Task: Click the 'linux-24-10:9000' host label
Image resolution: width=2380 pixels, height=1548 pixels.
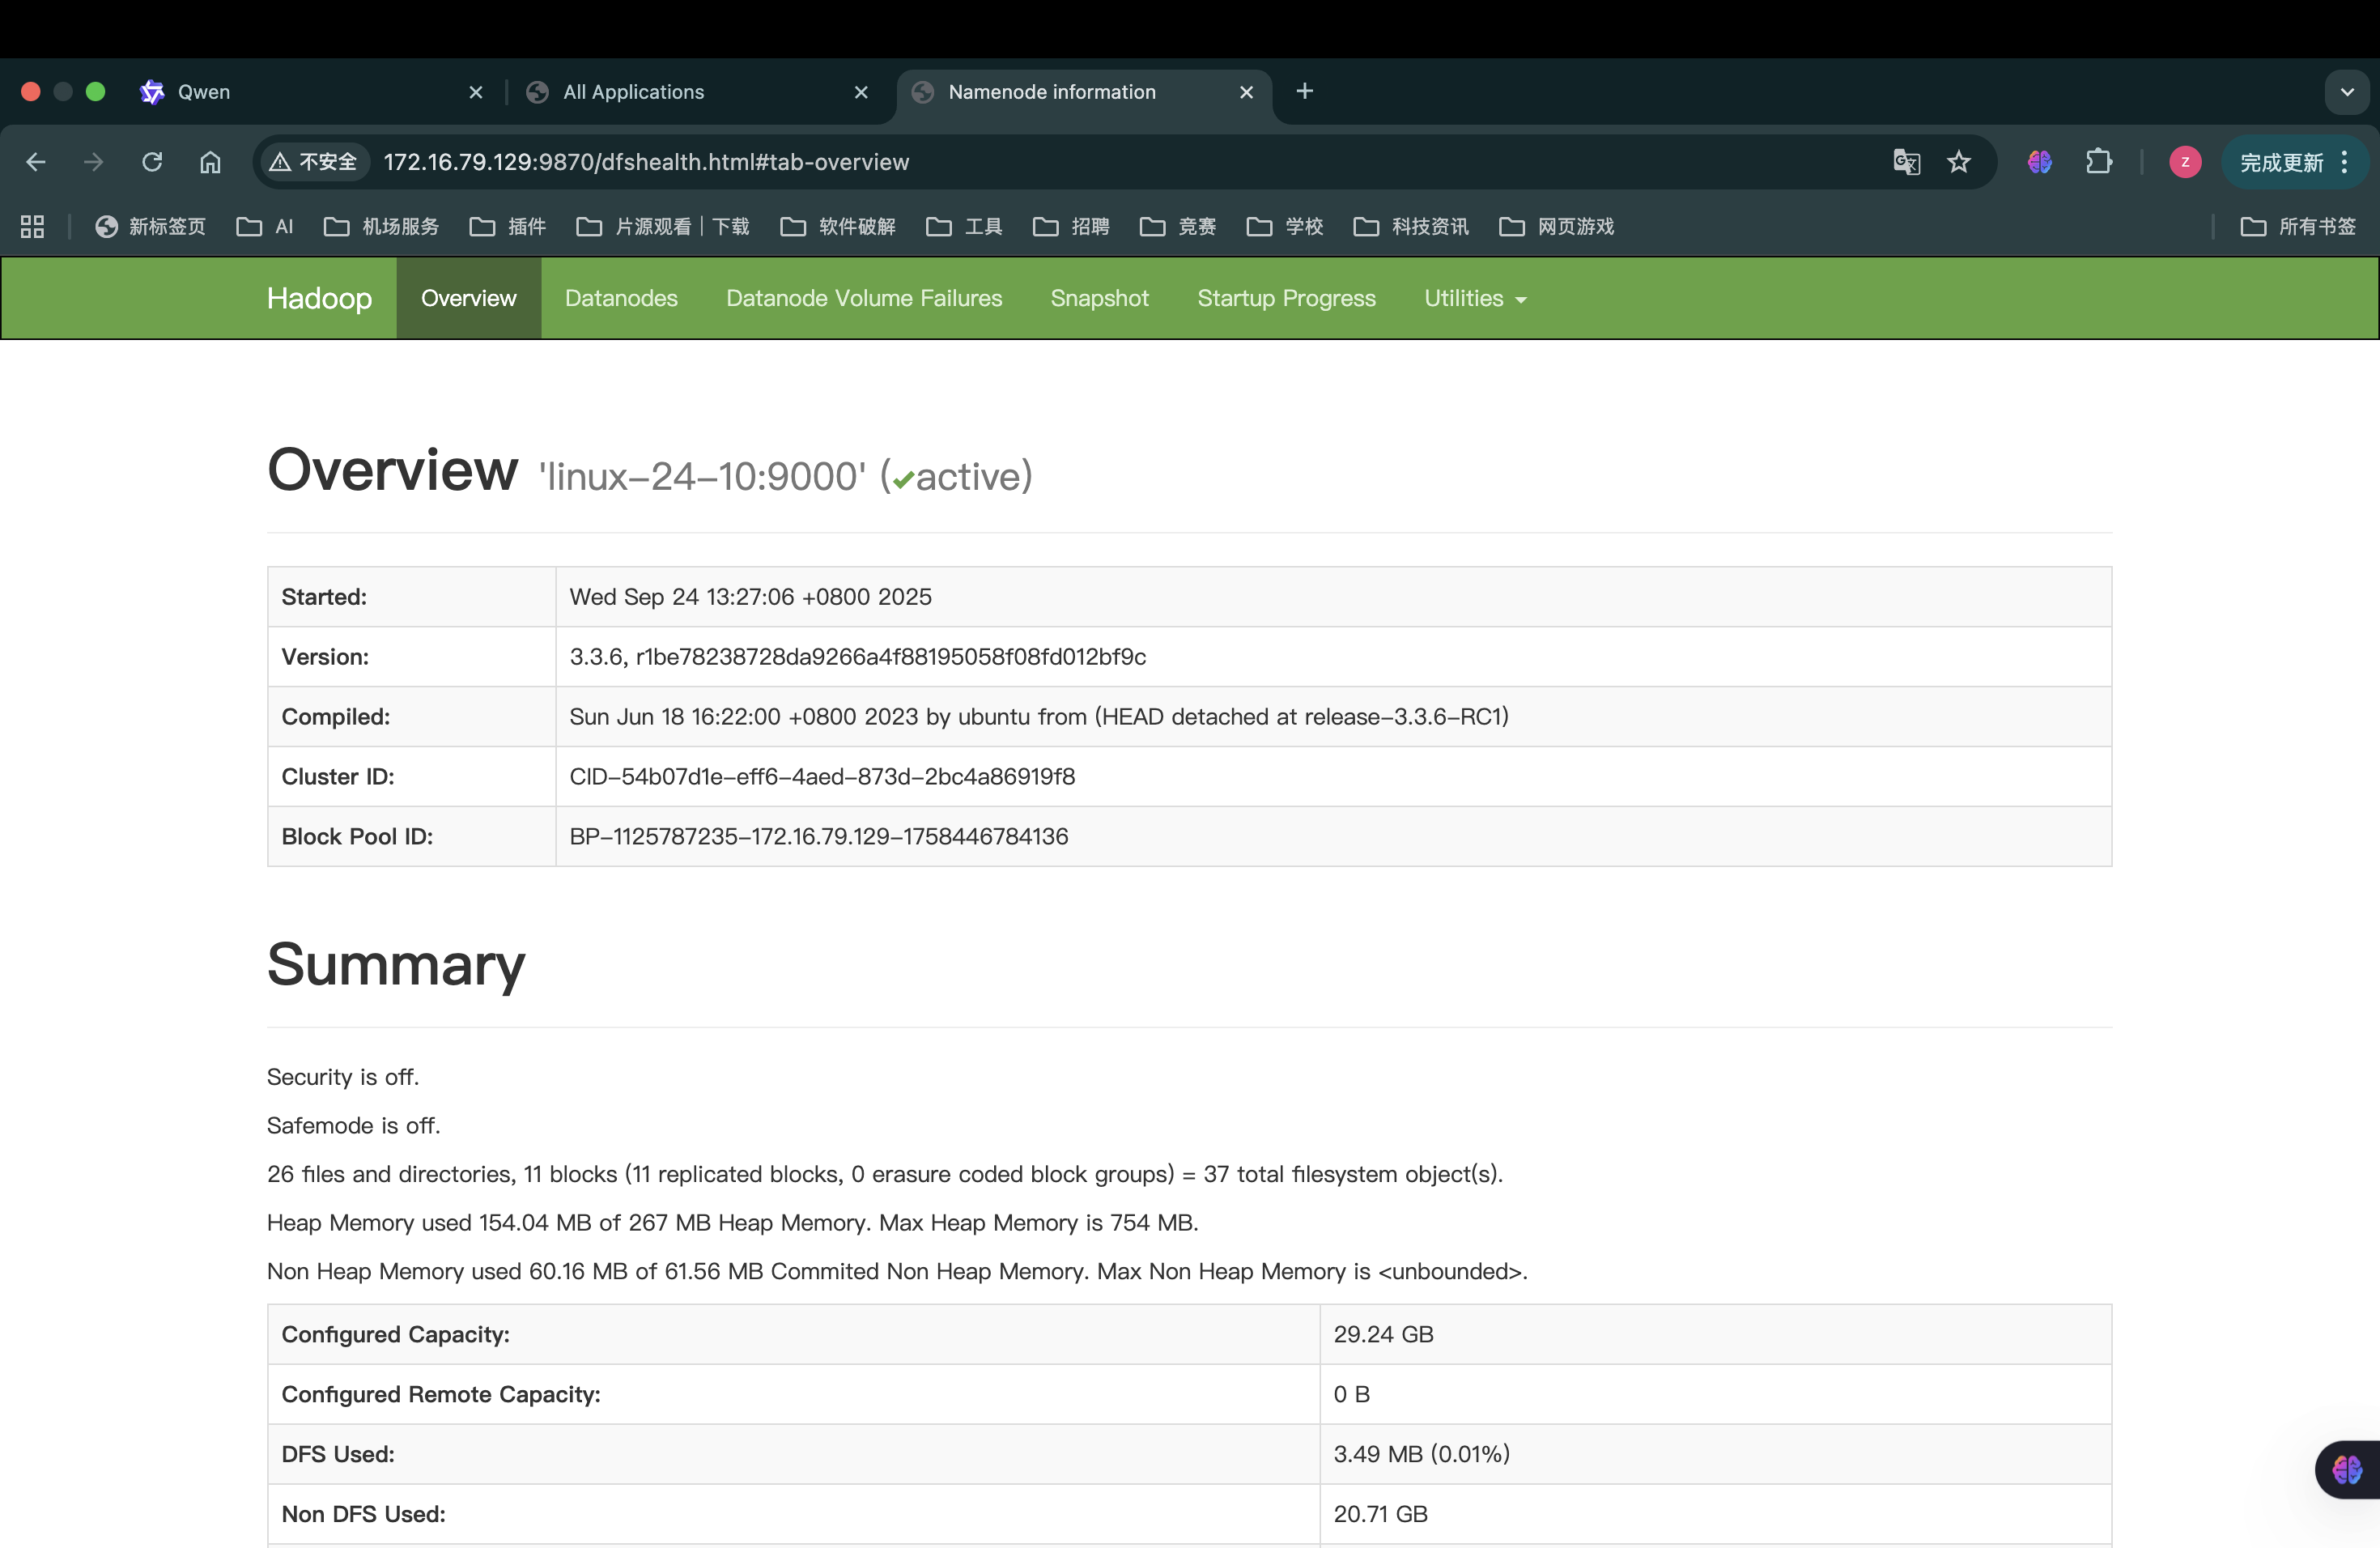Action: tap(702, 476)
